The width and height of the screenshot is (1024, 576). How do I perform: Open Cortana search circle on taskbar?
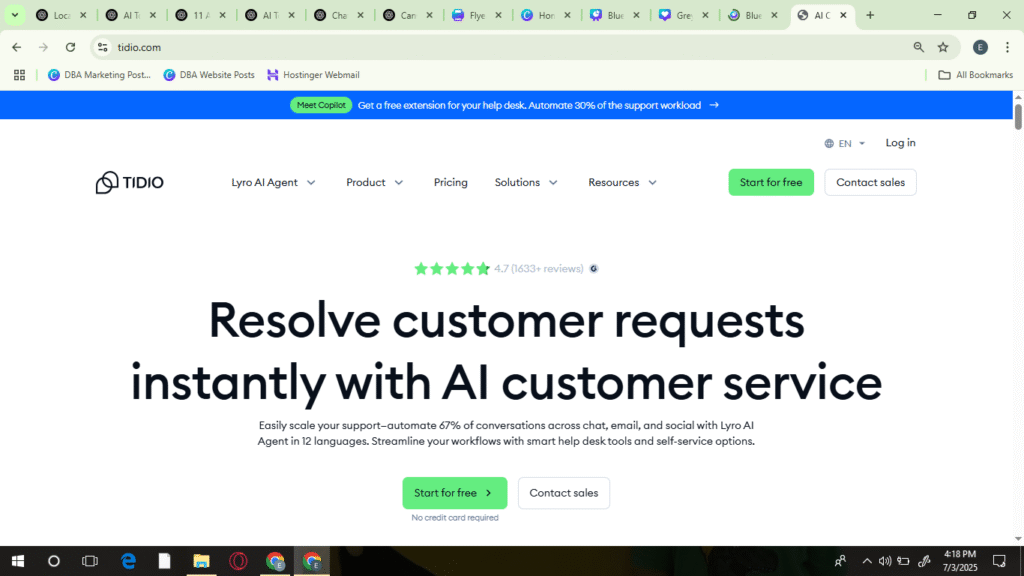click(54, 561)
